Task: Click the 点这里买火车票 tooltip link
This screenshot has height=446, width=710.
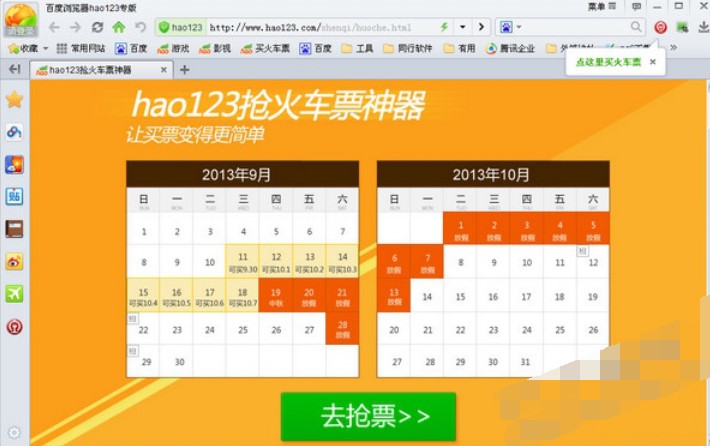Action: pos(608,62)
